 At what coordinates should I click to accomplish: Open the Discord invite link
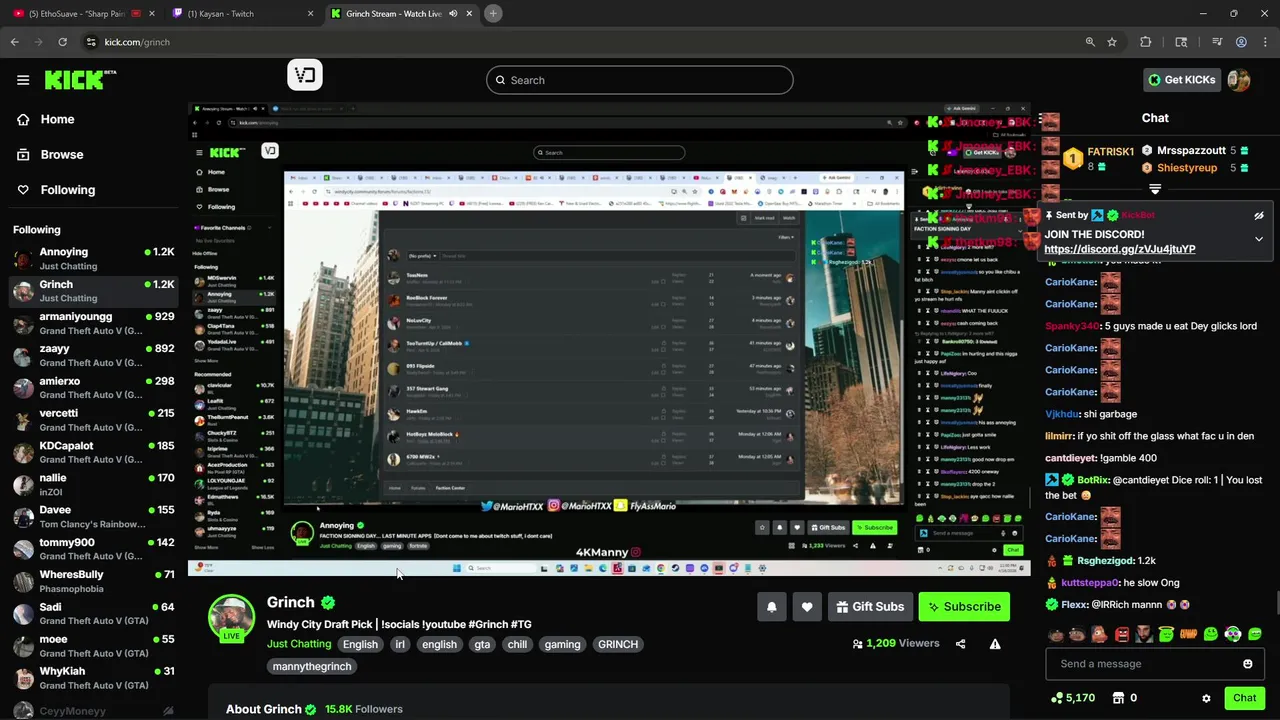[x=1119, y=249]
